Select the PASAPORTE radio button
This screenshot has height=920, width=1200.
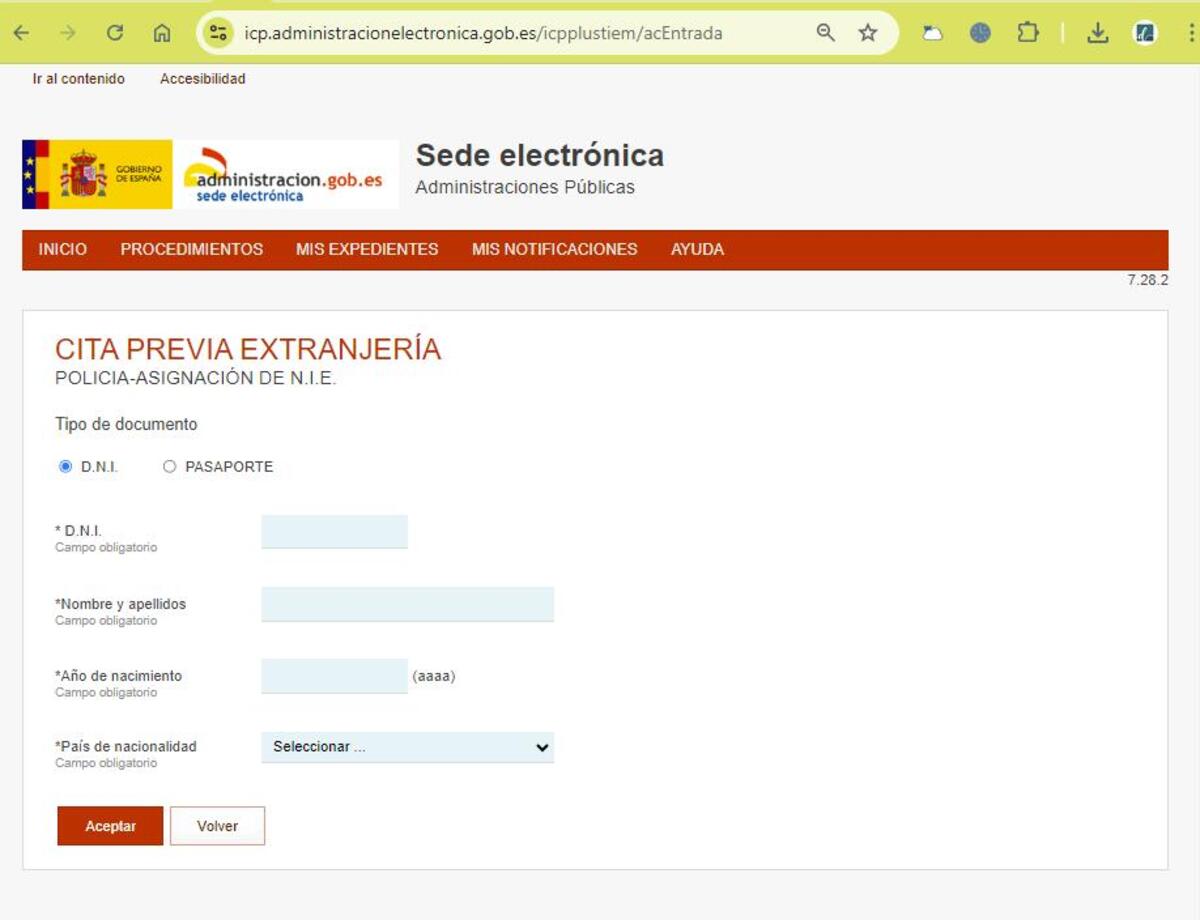(169, 467)
